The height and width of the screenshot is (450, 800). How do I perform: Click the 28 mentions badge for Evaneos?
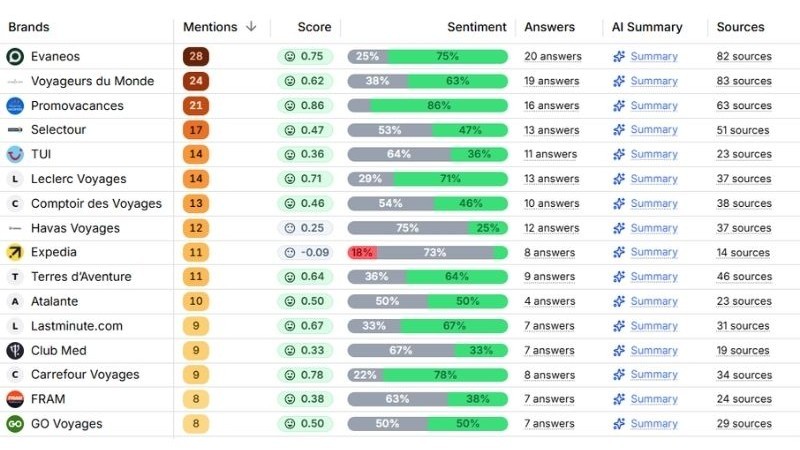click(x=196, y=56)
